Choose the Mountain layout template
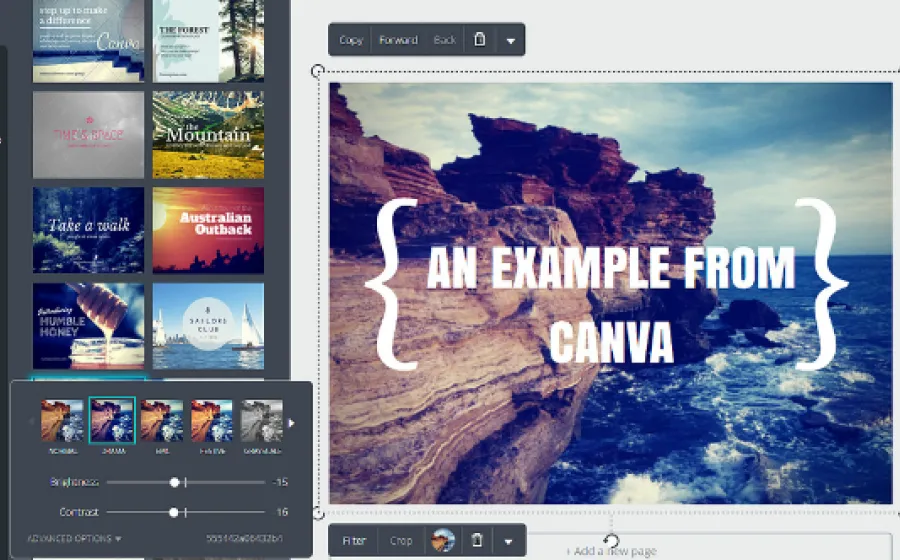 [x=208, y=135]
